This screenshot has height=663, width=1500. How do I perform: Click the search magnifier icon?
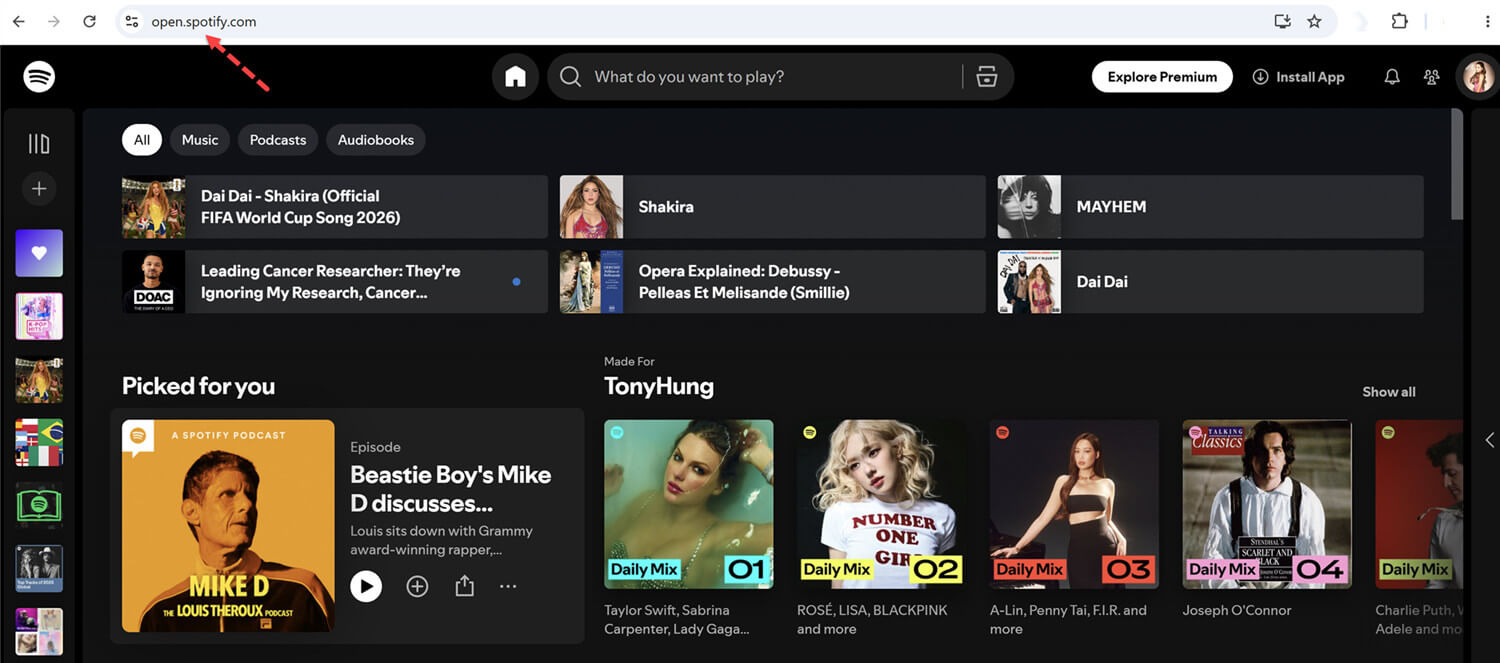point(570,77)
